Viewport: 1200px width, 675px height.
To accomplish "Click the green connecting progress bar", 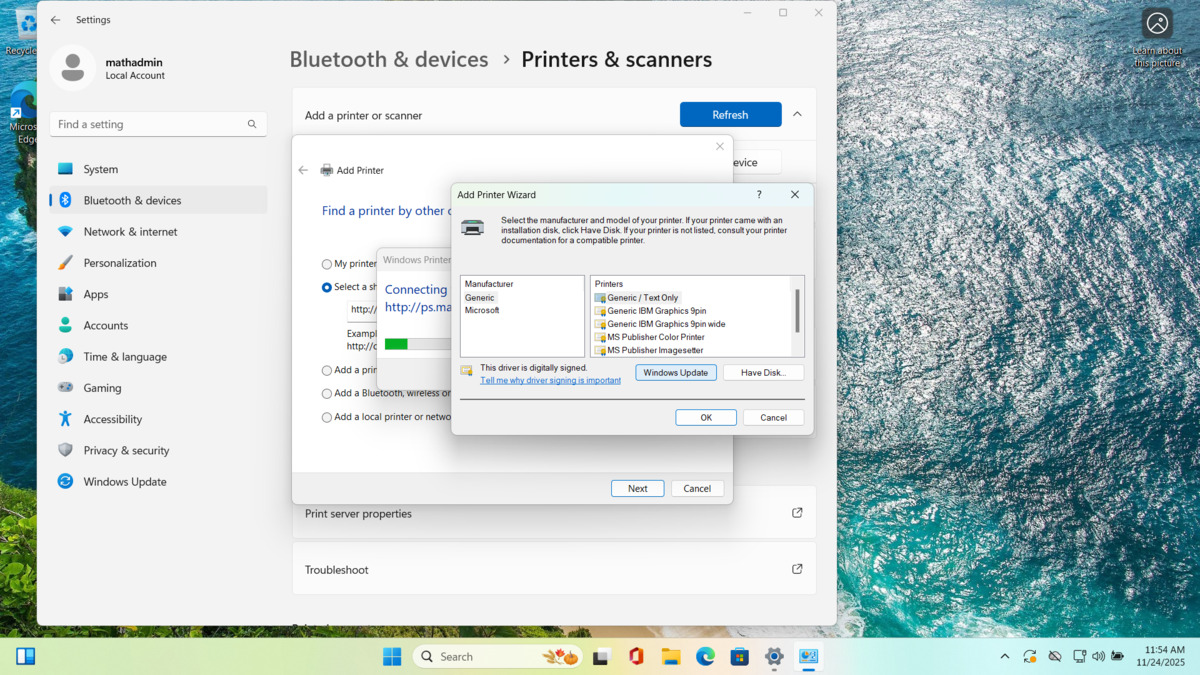I will 396,343.
